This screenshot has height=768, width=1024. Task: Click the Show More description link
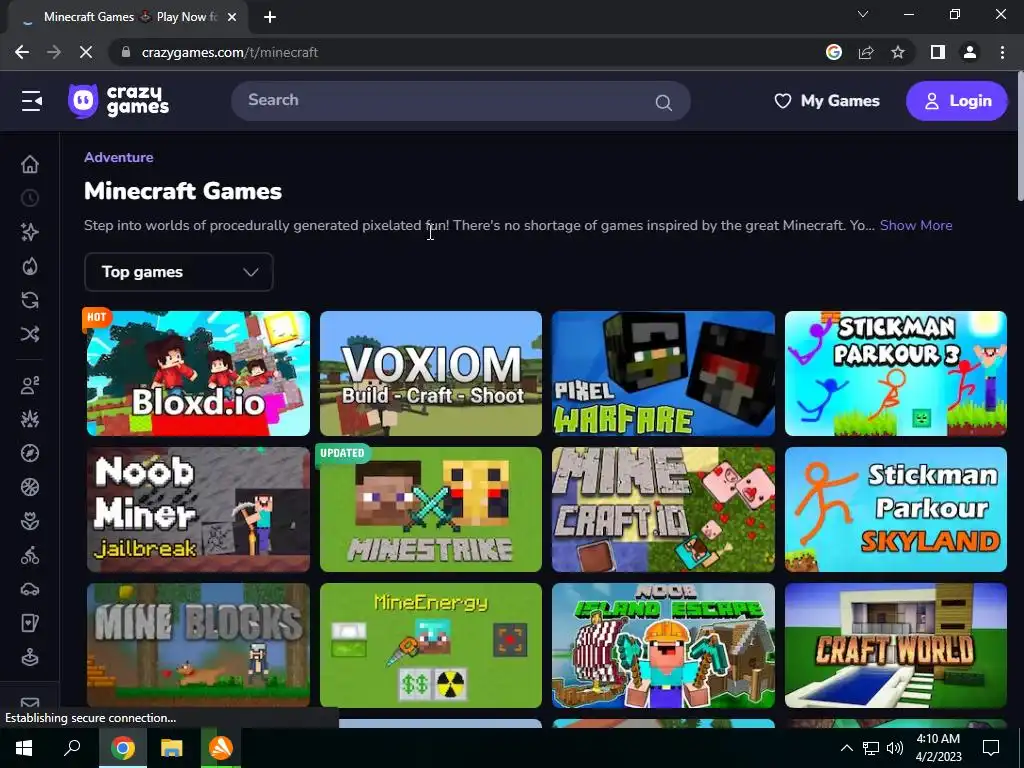coord(916,225)
